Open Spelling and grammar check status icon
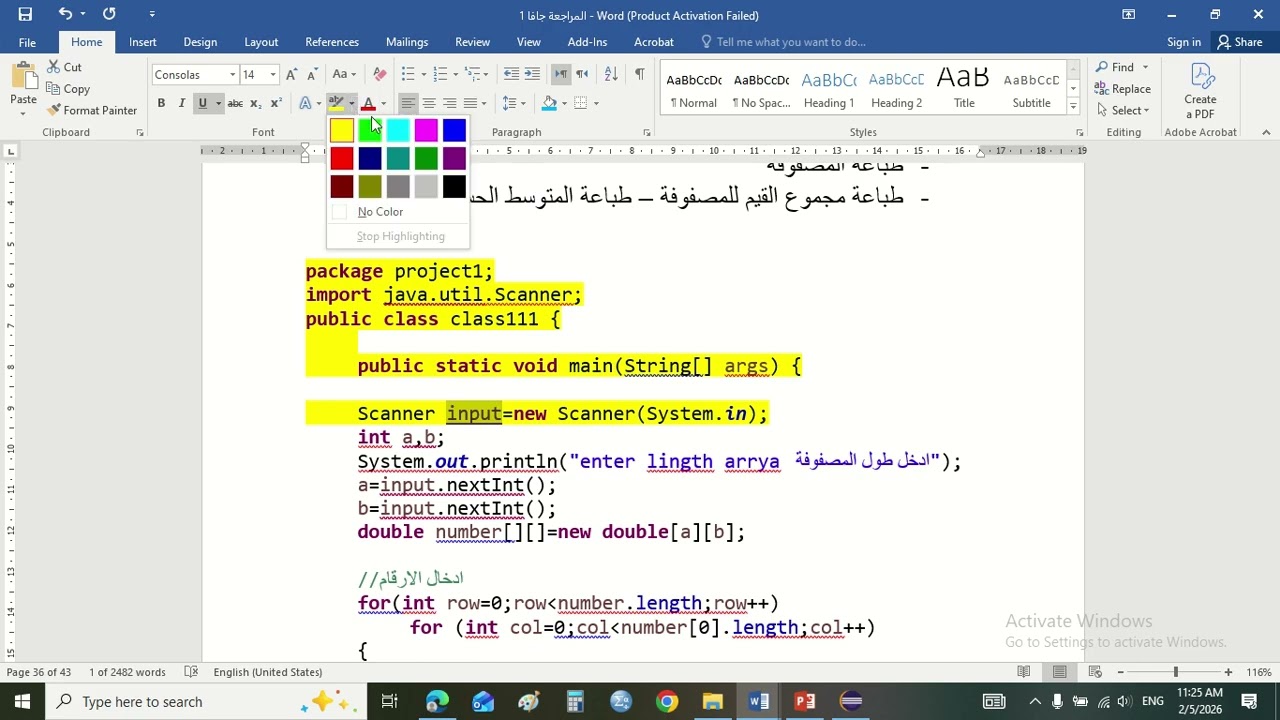Viewport: 1280px width, 720px height. 191,672
